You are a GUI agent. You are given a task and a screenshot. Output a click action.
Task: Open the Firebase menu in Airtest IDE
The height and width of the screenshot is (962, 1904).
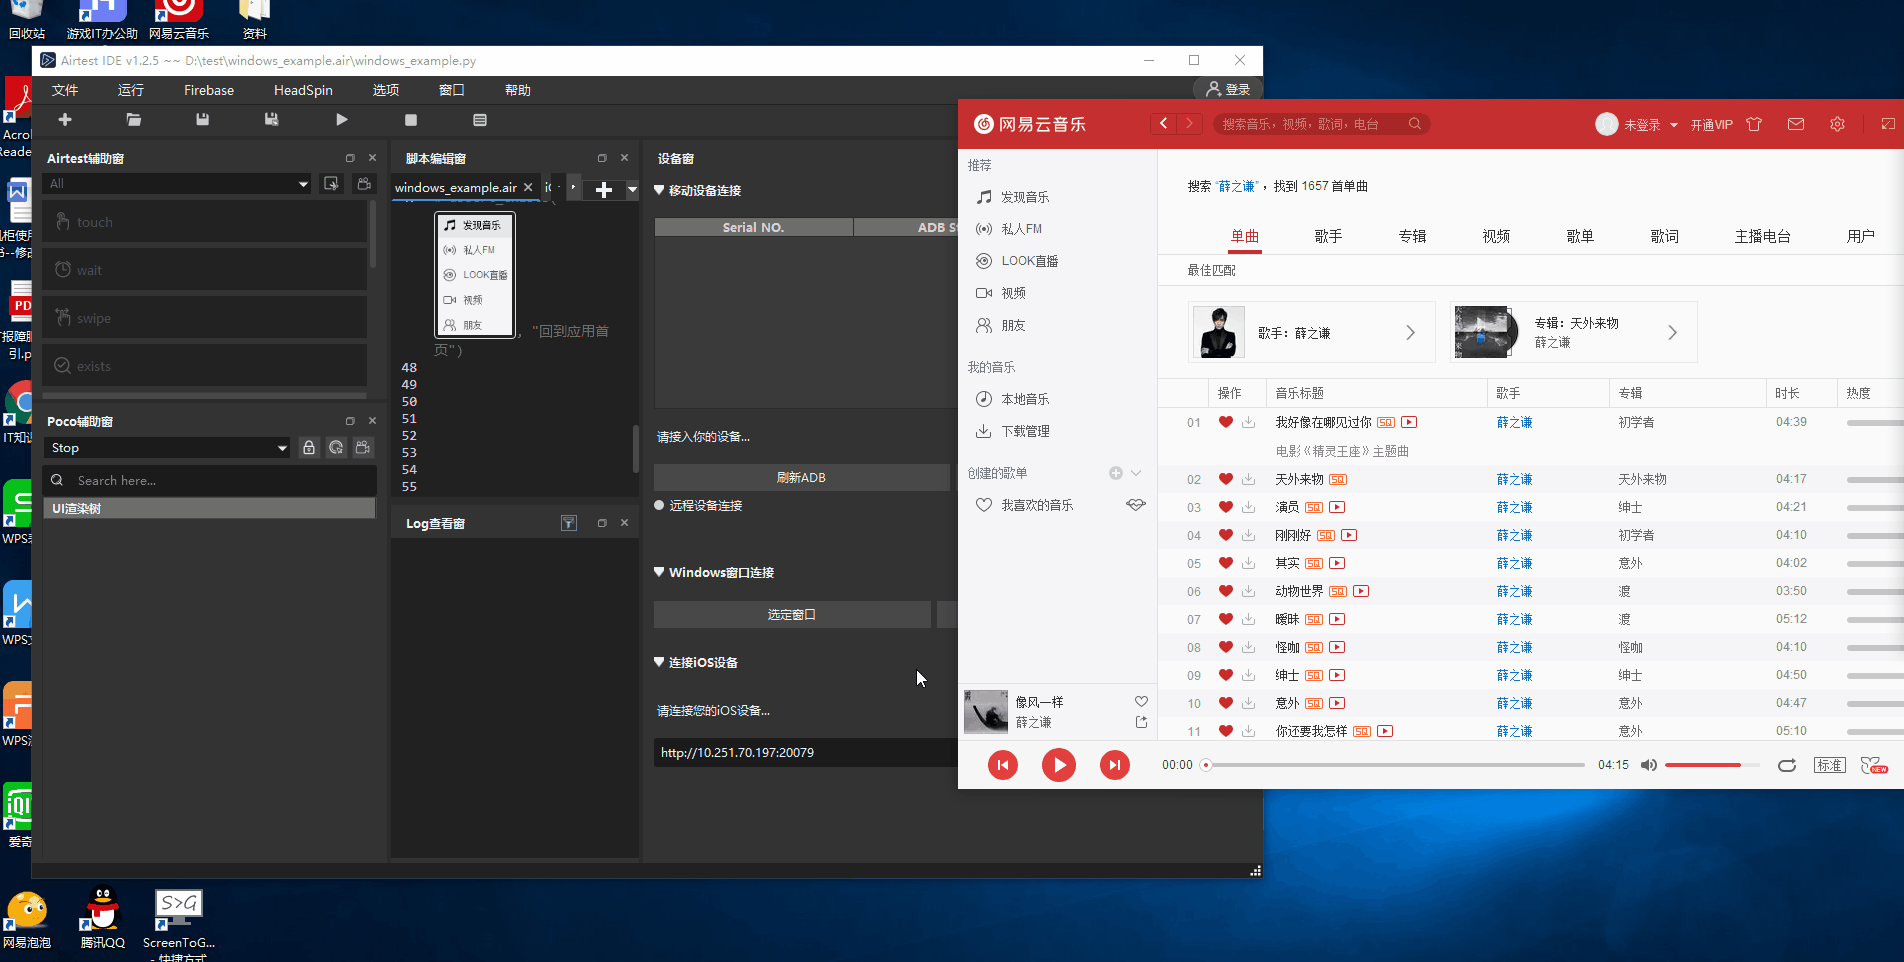point(209,90)
